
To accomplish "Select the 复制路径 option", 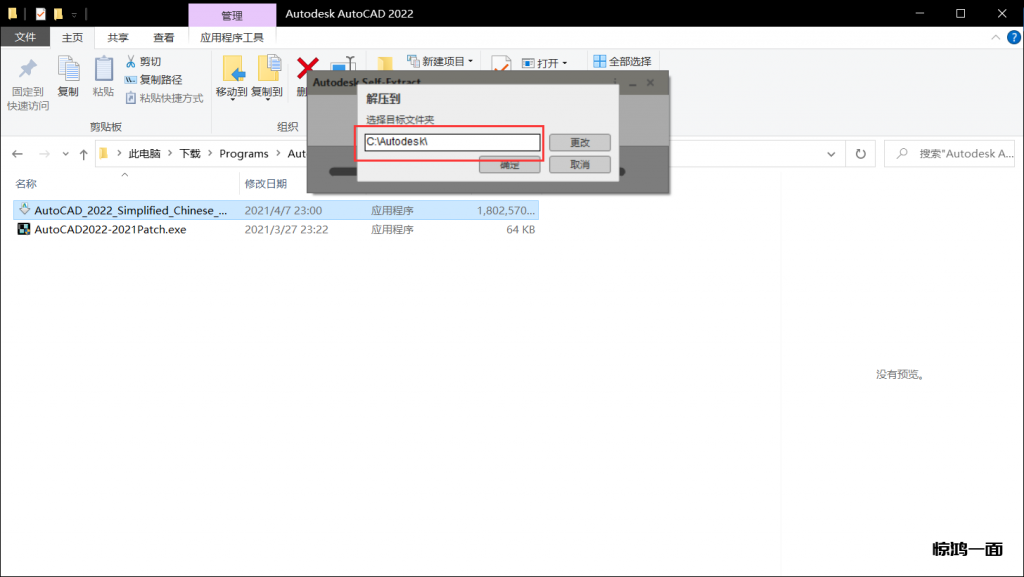I will point(153,80).
